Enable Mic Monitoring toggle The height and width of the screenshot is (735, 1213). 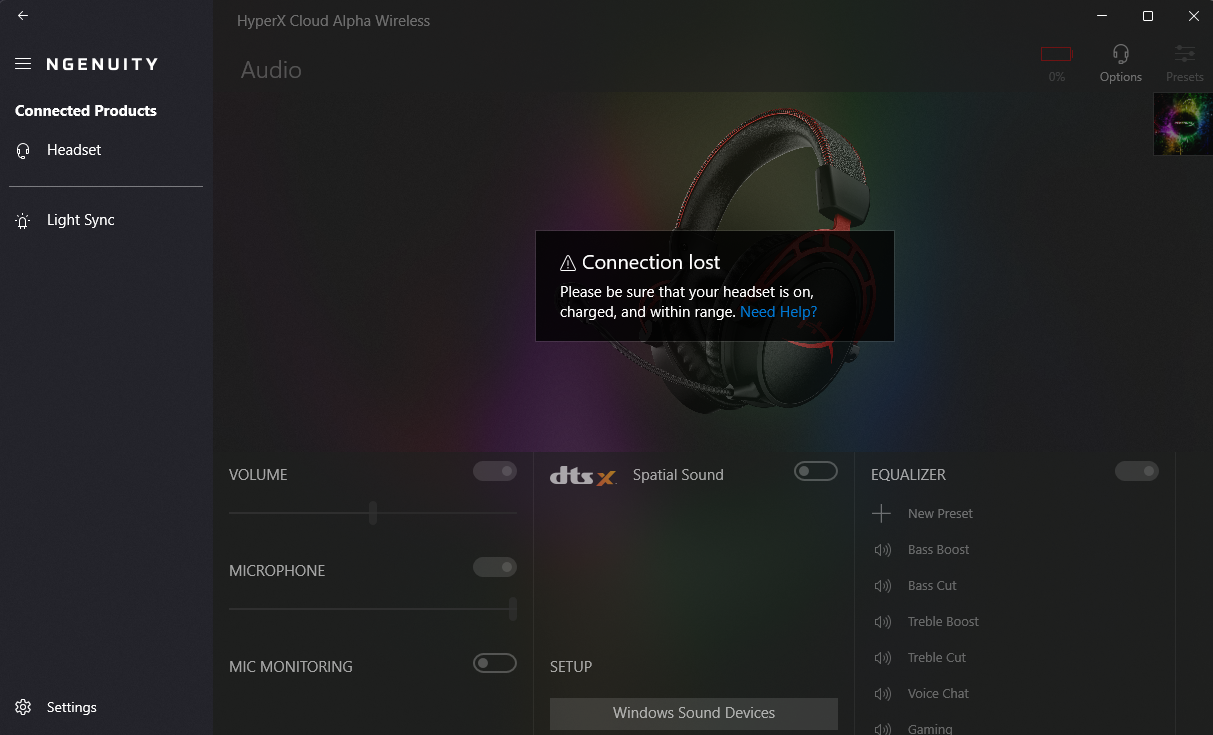click(495, 663)
